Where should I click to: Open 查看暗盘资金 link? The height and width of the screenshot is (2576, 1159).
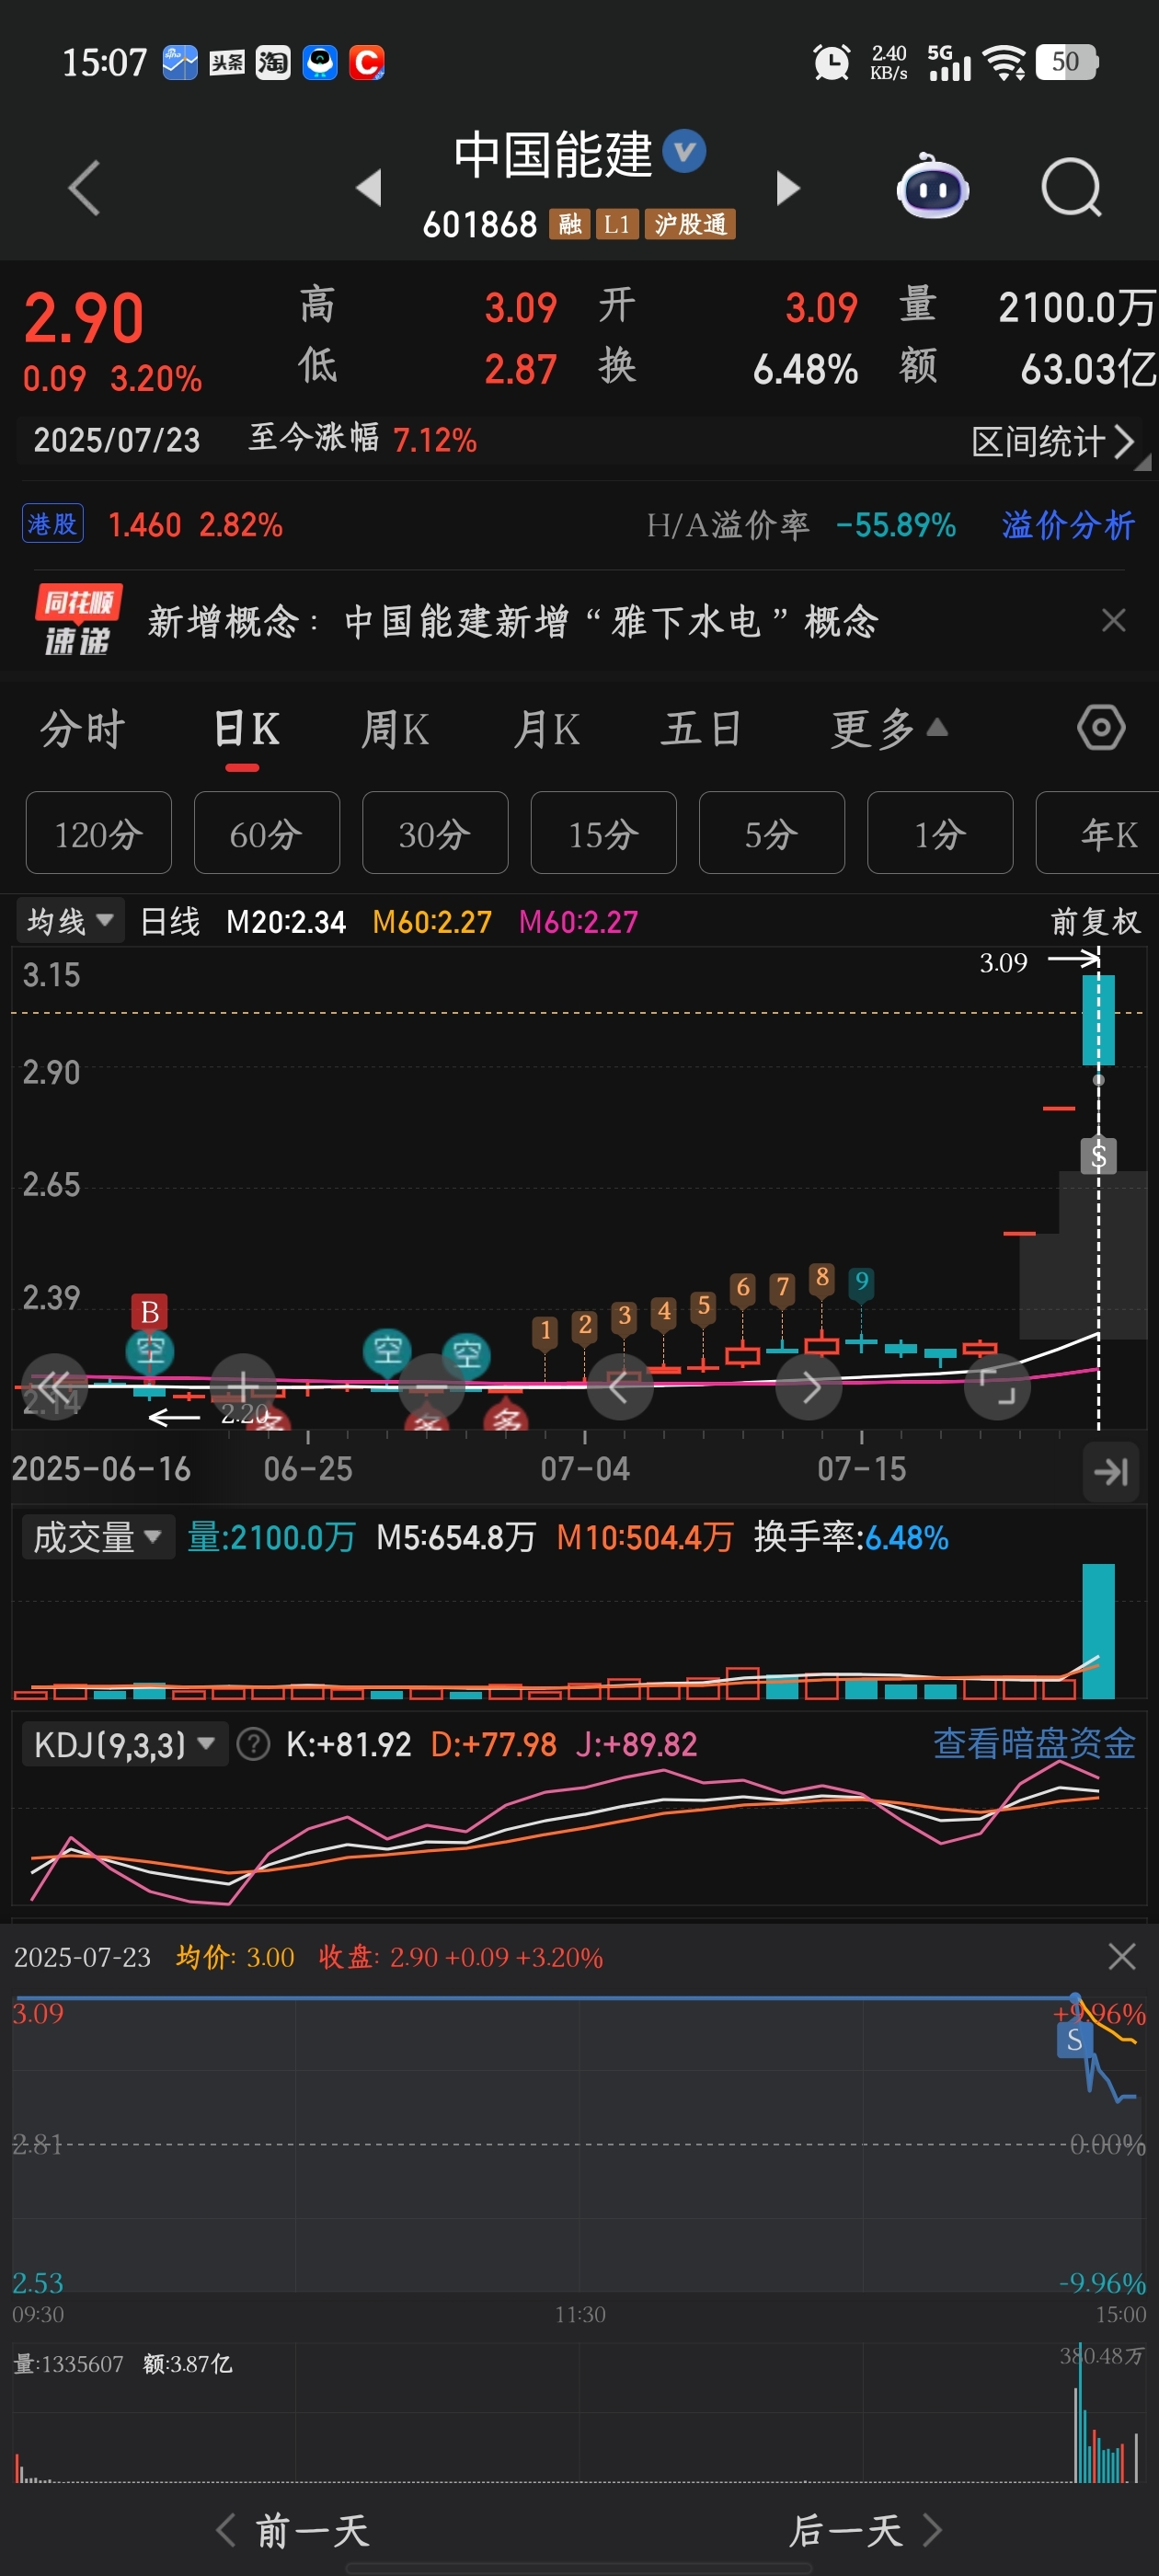click(x=1034, y=1743)
